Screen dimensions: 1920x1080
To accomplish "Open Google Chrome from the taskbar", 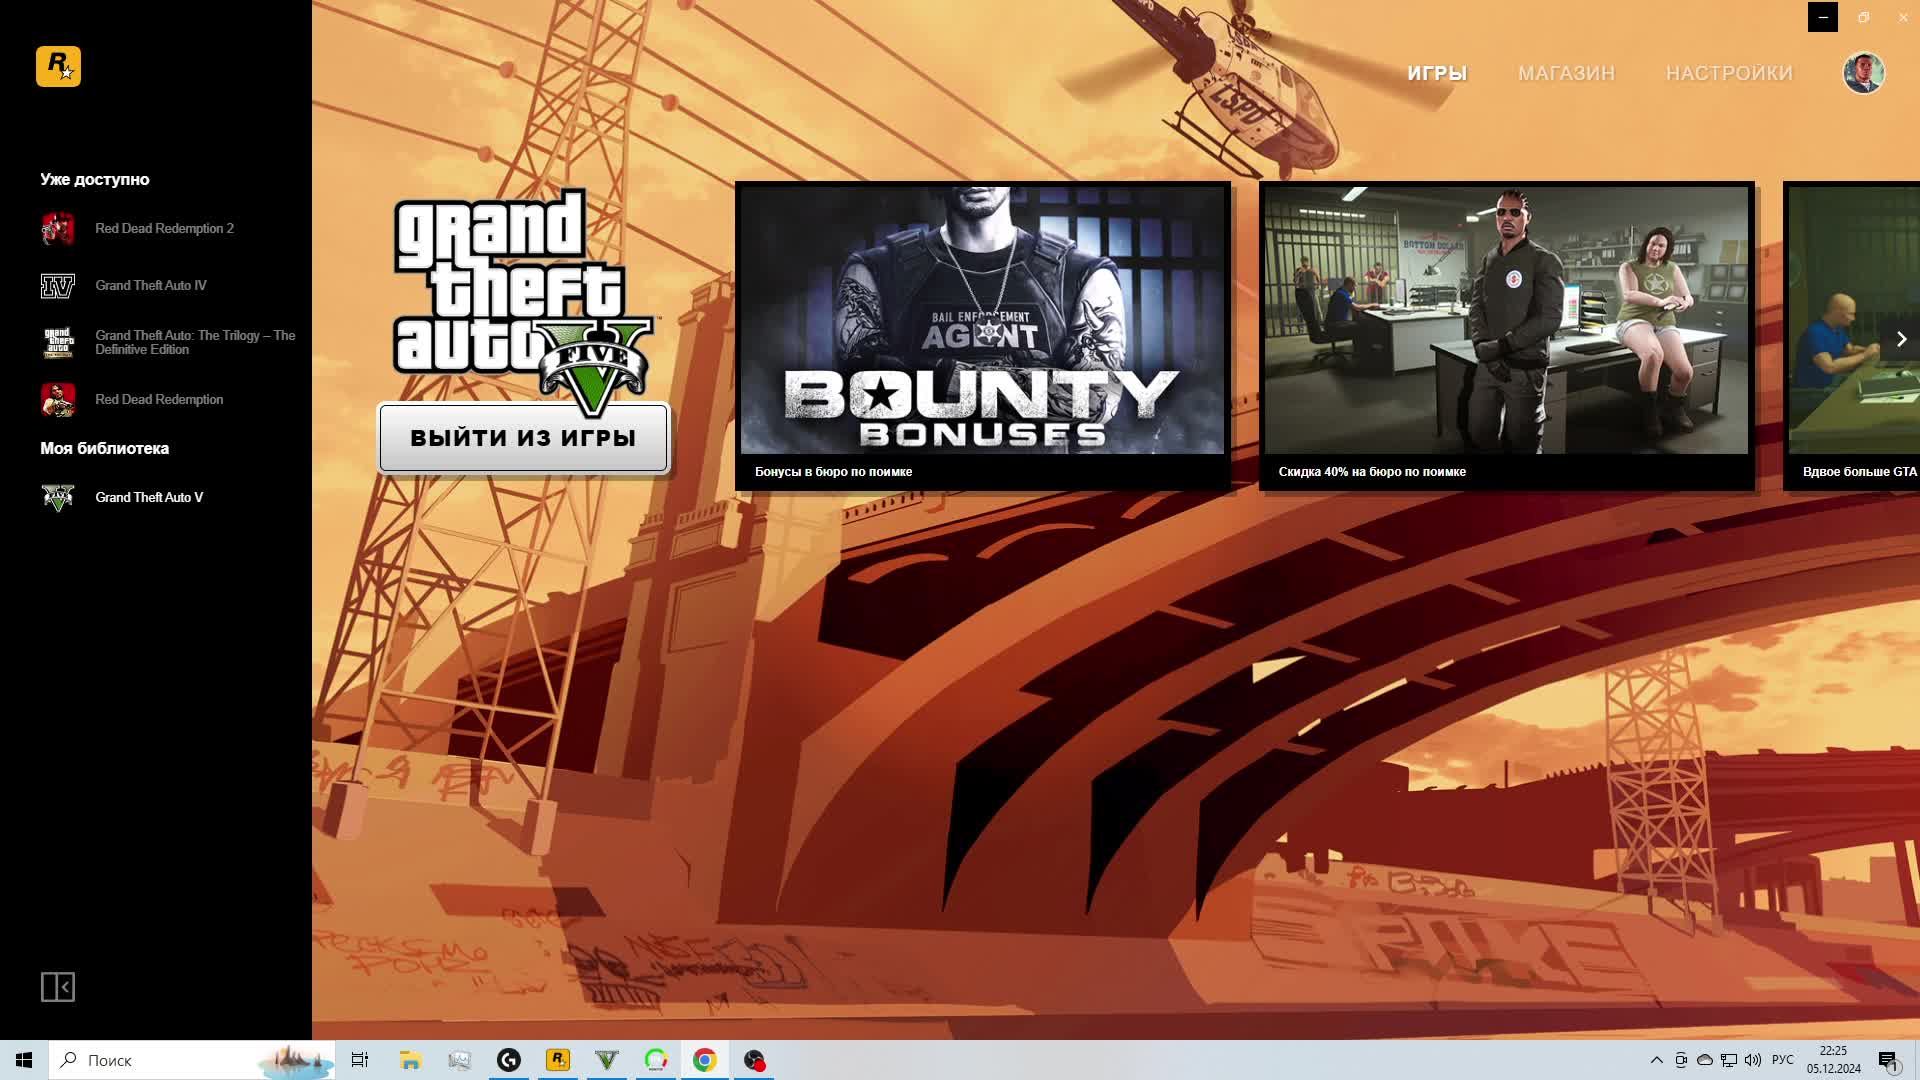I will (705, 1060).
